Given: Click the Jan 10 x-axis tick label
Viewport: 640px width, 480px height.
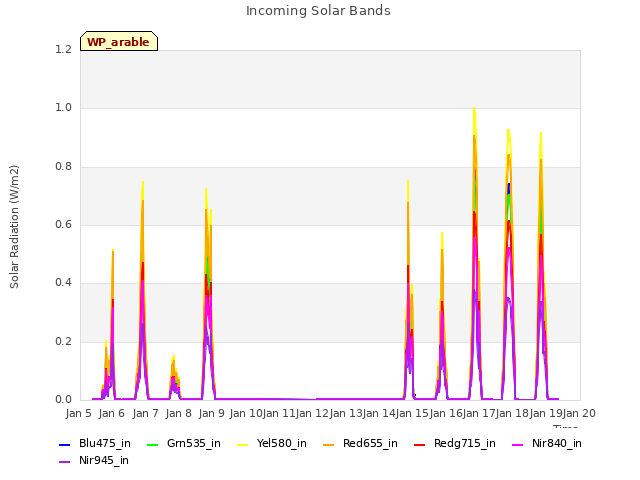Looking at the screenshot, I should pos(246,413).
